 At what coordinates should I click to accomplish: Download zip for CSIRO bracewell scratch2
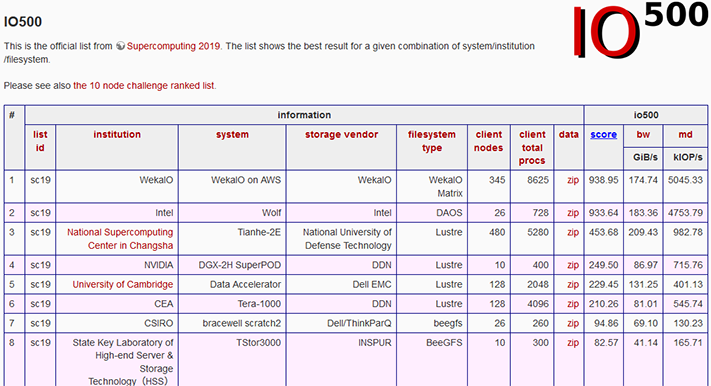573,323
